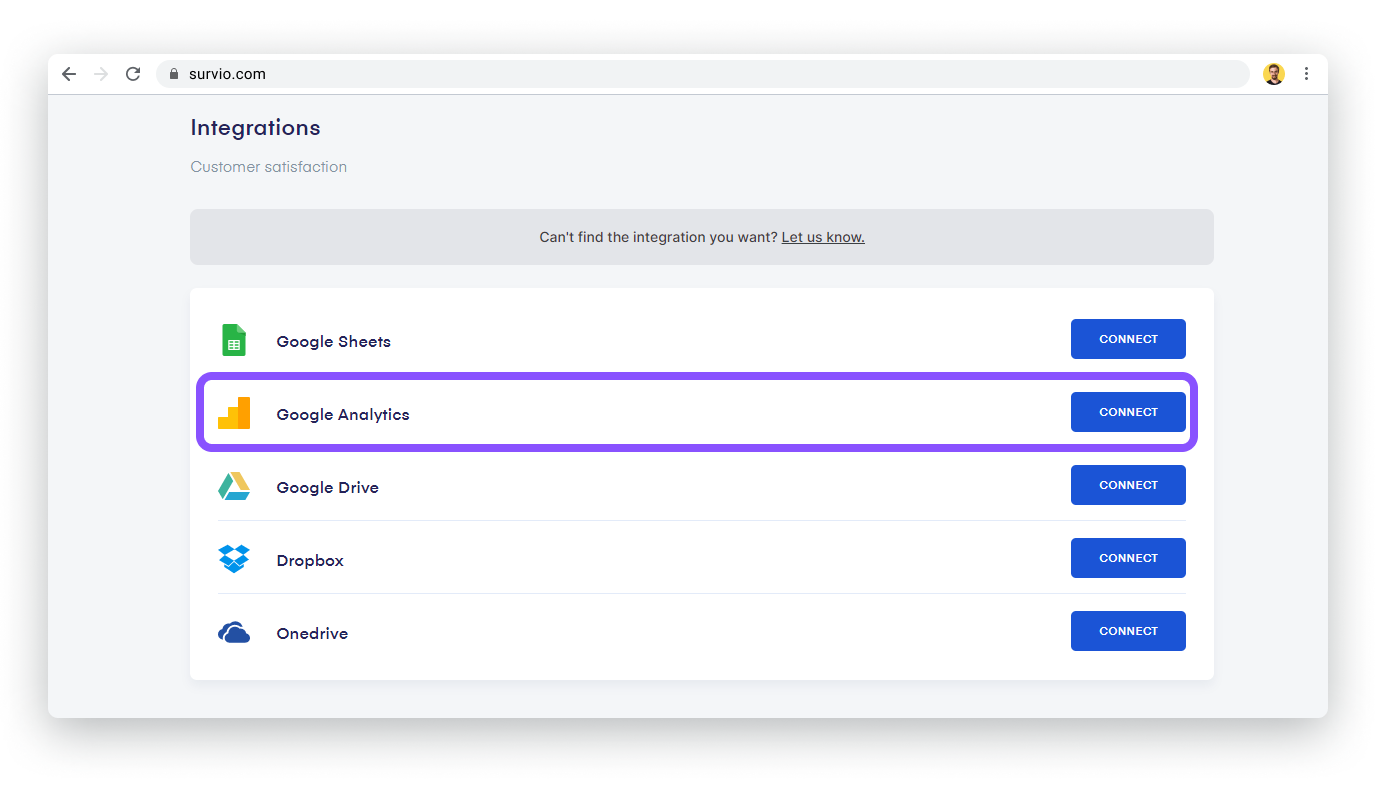Click the "Customer satisfaction" subtitle

(x=269, y=167)
